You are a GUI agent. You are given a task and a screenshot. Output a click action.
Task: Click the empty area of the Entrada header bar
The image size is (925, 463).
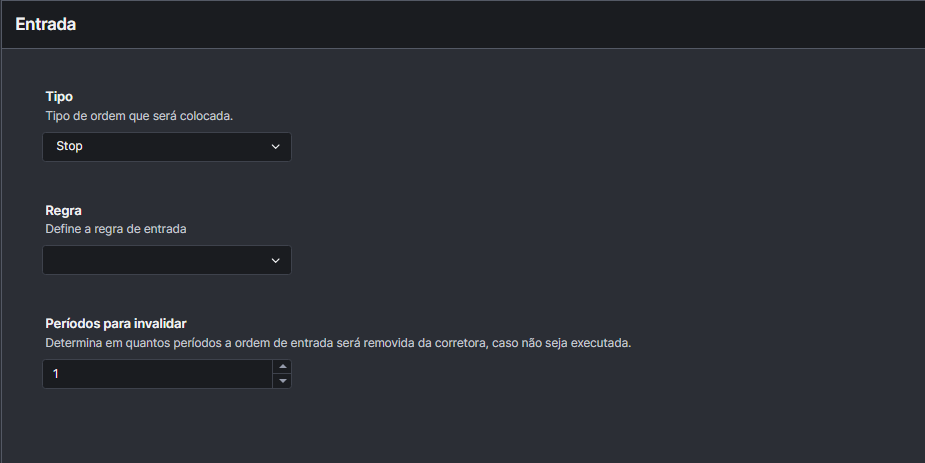click(x=500, y=24)
